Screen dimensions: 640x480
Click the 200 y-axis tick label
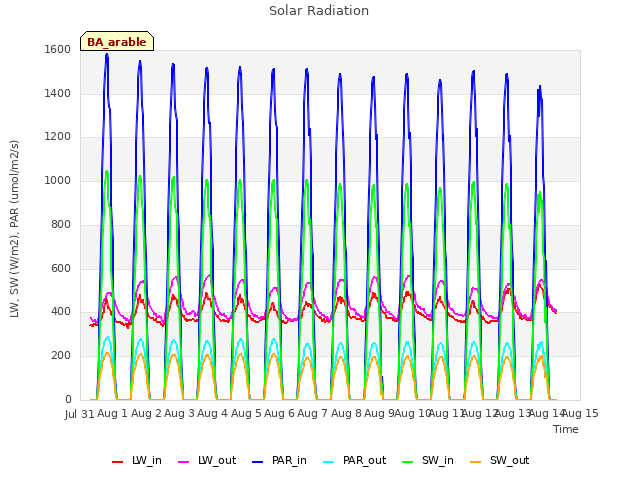click(61, 356)
